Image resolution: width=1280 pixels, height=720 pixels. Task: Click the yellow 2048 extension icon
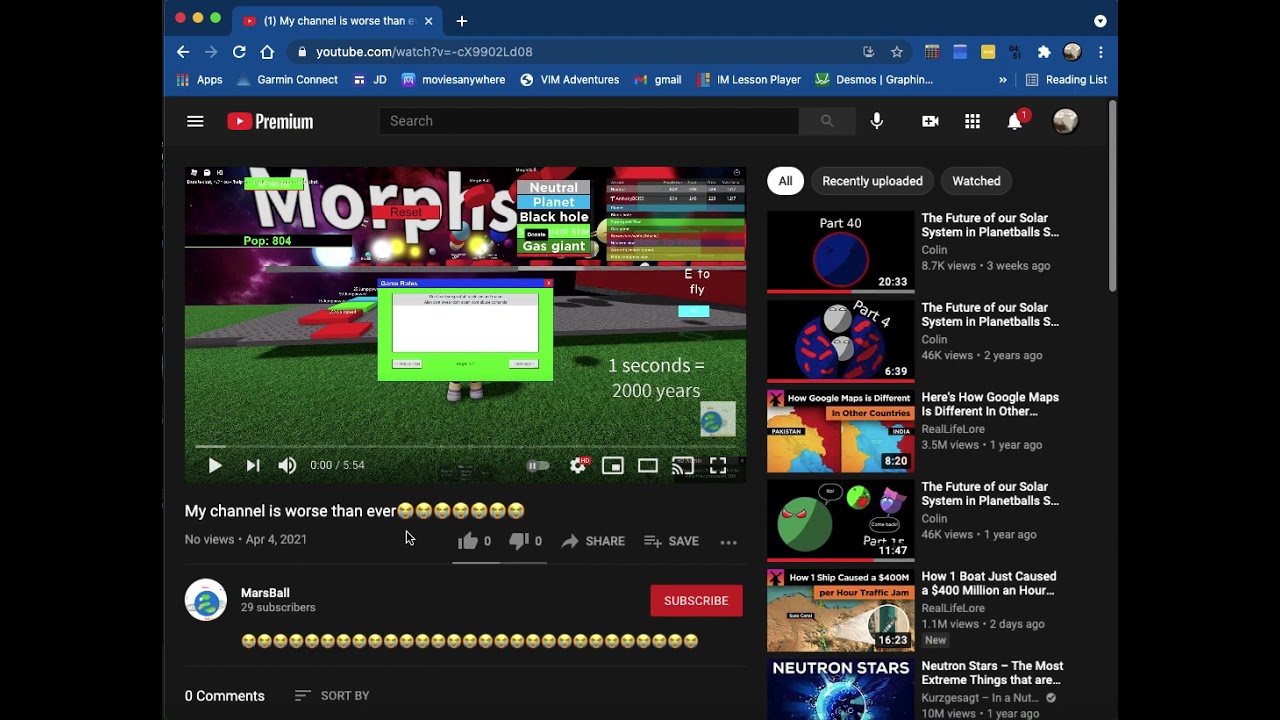pyautogui.click(x=988, y=52)
